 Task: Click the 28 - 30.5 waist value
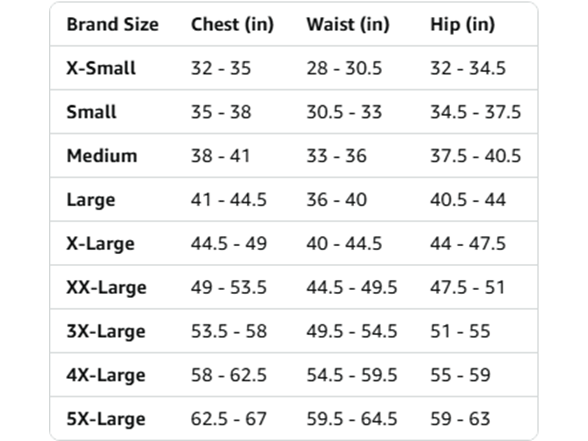(x=344, y=68)
